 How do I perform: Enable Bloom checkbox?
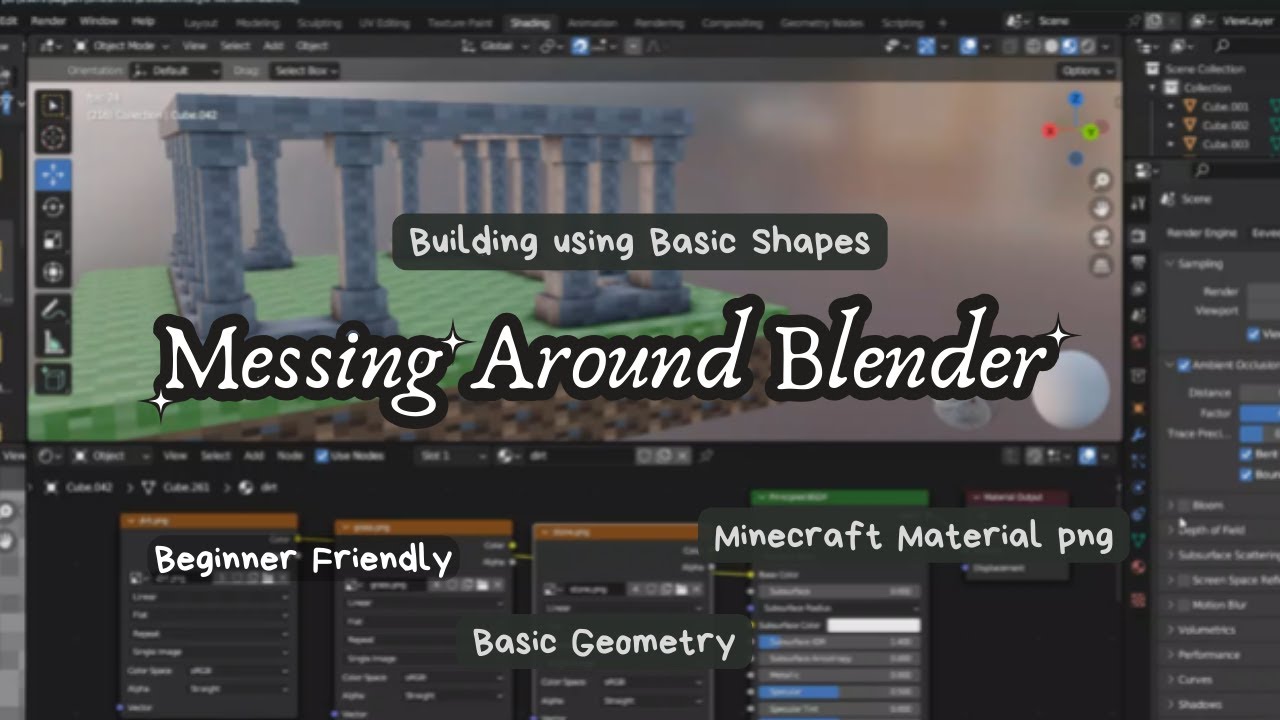pos(1184,506)
